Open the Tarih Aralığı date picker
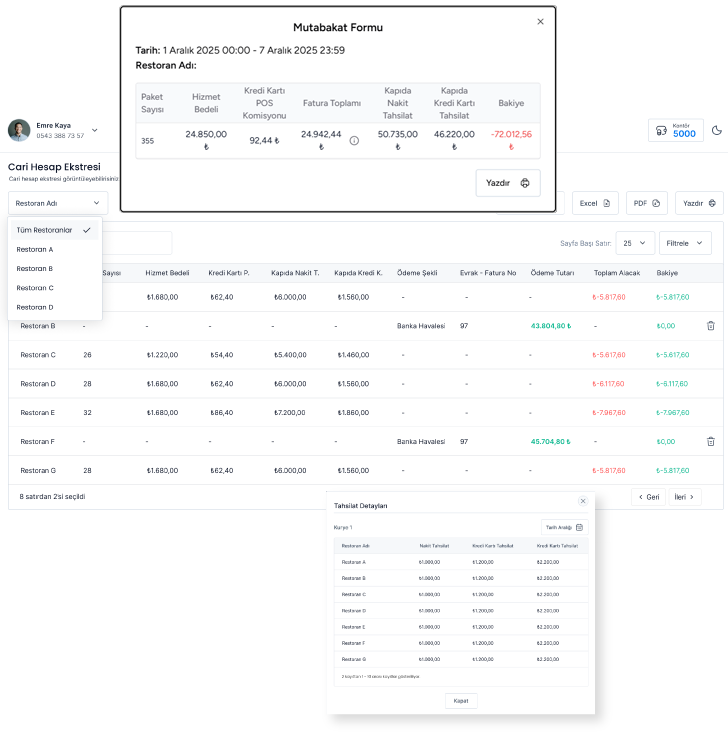The width and height of the screenshot is (728, 733). coord(565,527)
